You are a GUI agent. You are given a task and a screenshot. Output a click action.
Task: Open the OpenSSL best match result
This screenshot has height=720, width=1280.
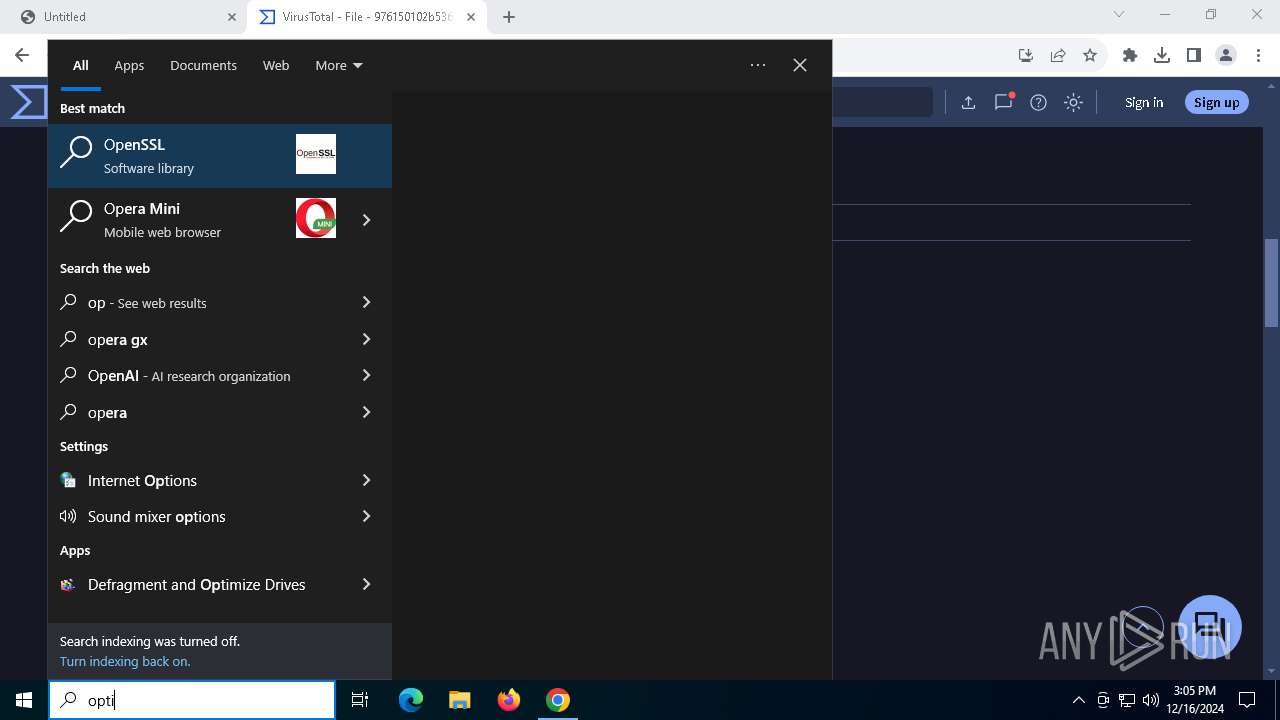pos(220,156)
